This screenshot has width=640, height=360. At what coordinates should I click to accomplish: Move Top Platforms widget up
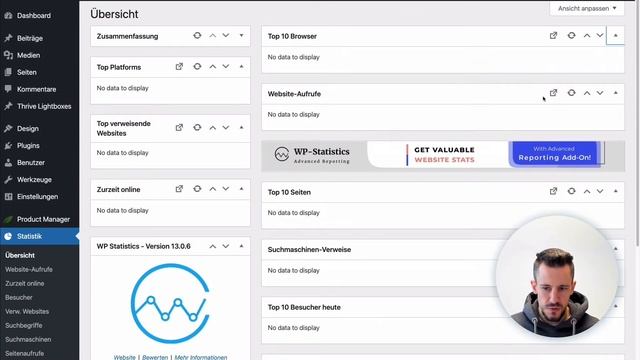point(213,67)
